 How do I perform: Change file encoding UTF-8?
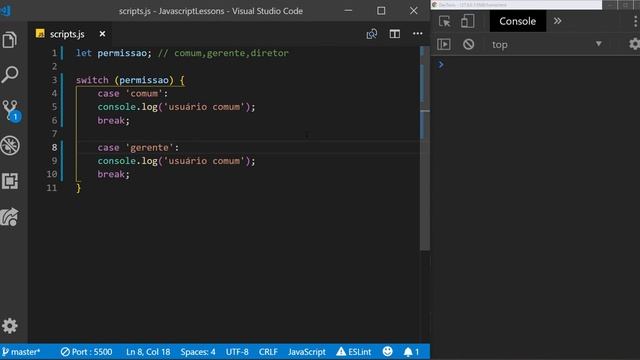(237, 352)
